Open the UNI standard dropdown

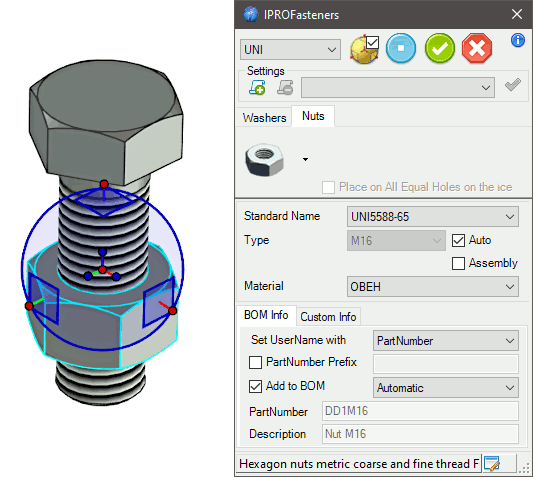pos(290,50)
